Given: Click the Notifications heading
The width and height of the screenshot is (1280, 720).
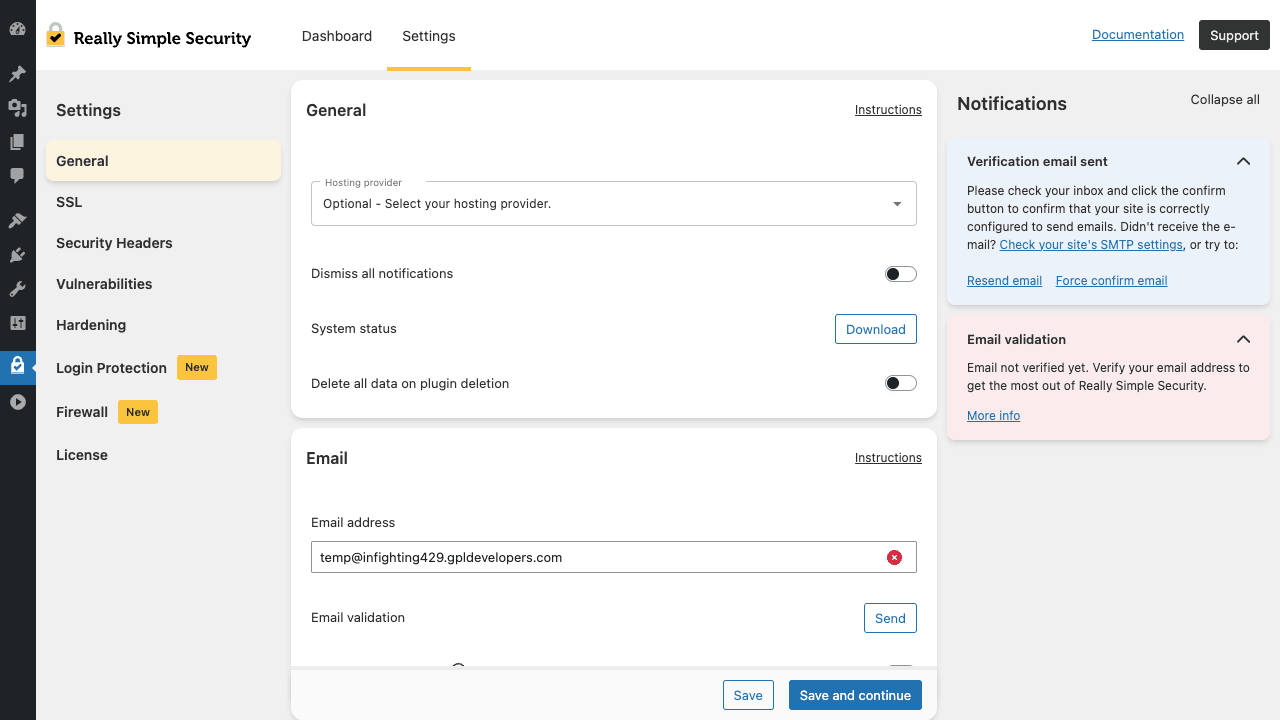Looking at the screenshot, I should (x=1012, y=104).
